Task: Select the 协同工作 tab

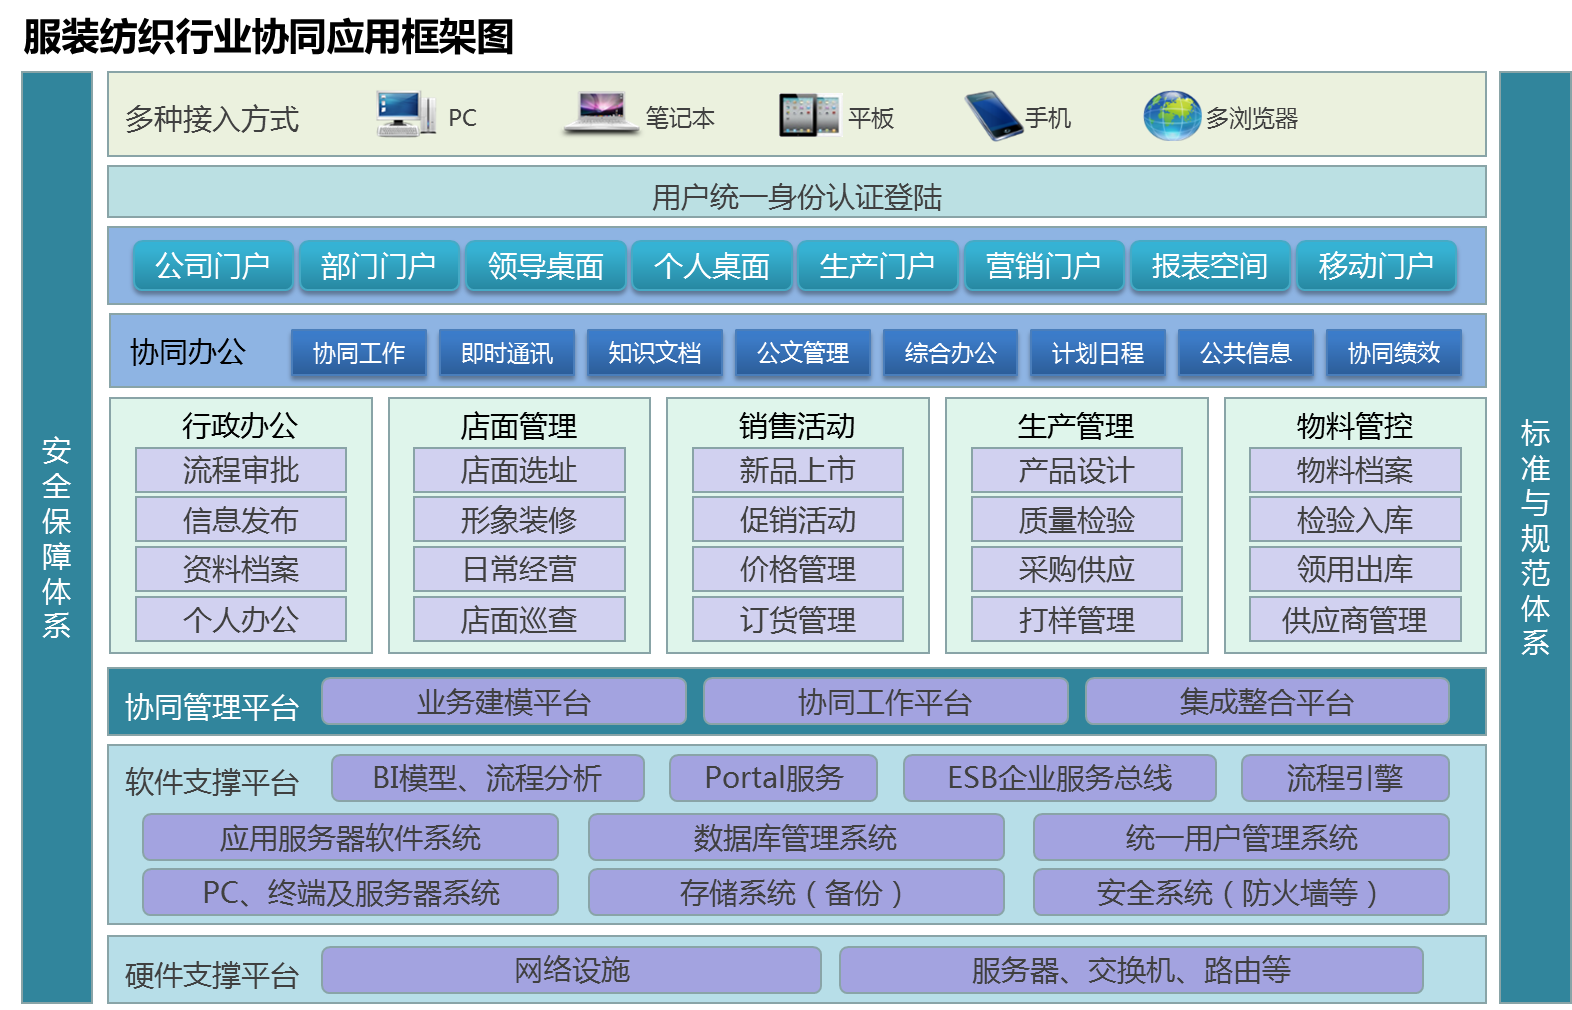Action: (x=359, y=353)
